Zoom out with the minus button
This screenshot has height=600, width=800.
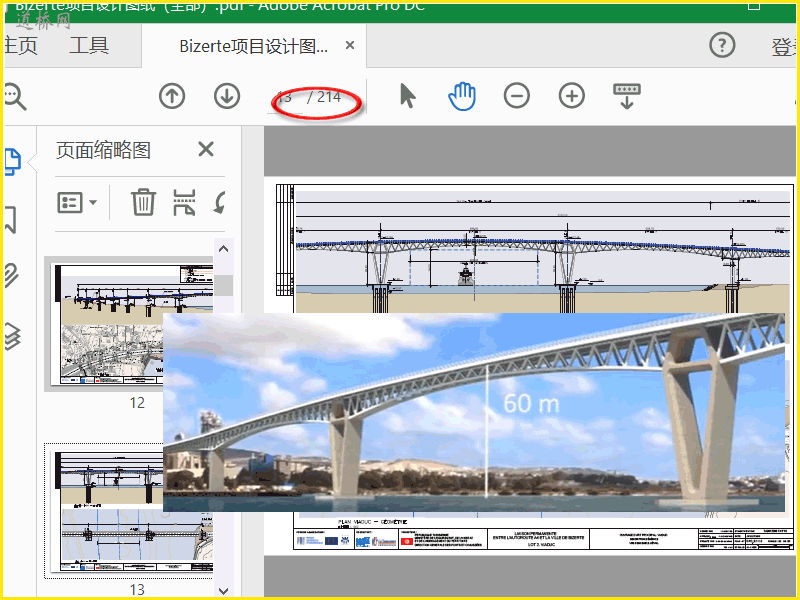pyautogui.click(x=517, y=96)
